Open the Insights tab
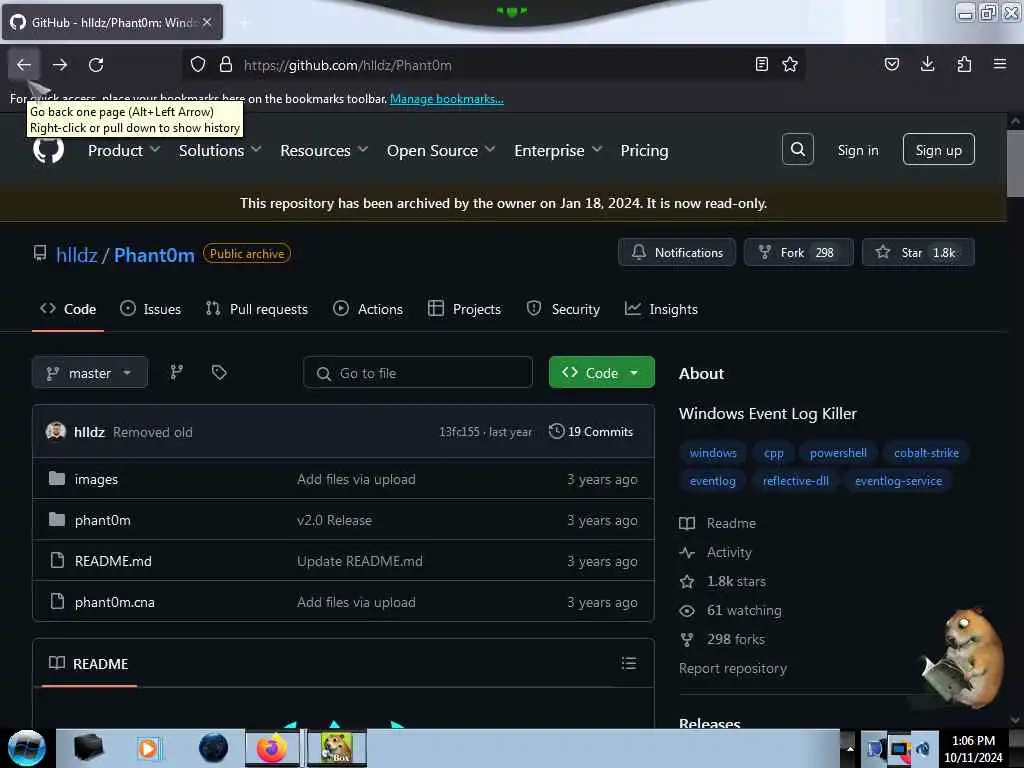This screenshot has height=768, width=1024. pos(661,309)
